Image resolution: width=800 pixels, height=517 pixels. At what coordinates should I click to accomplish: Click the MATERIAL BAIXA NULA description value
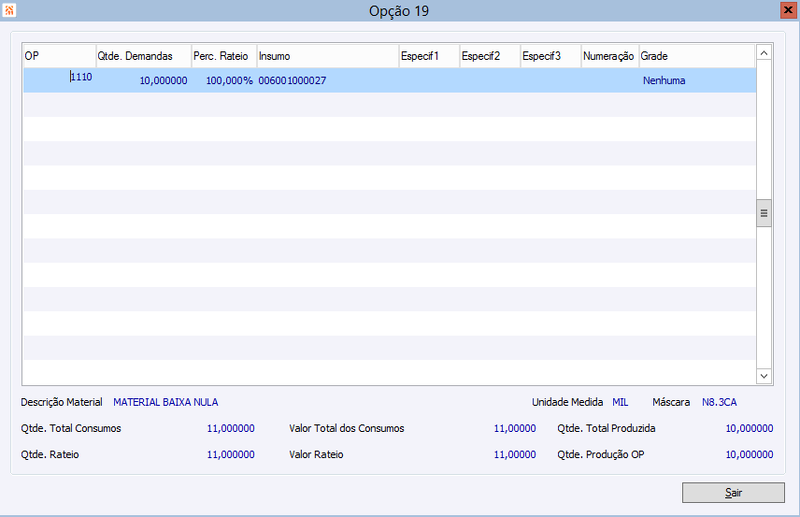click(x=166, y=402)
